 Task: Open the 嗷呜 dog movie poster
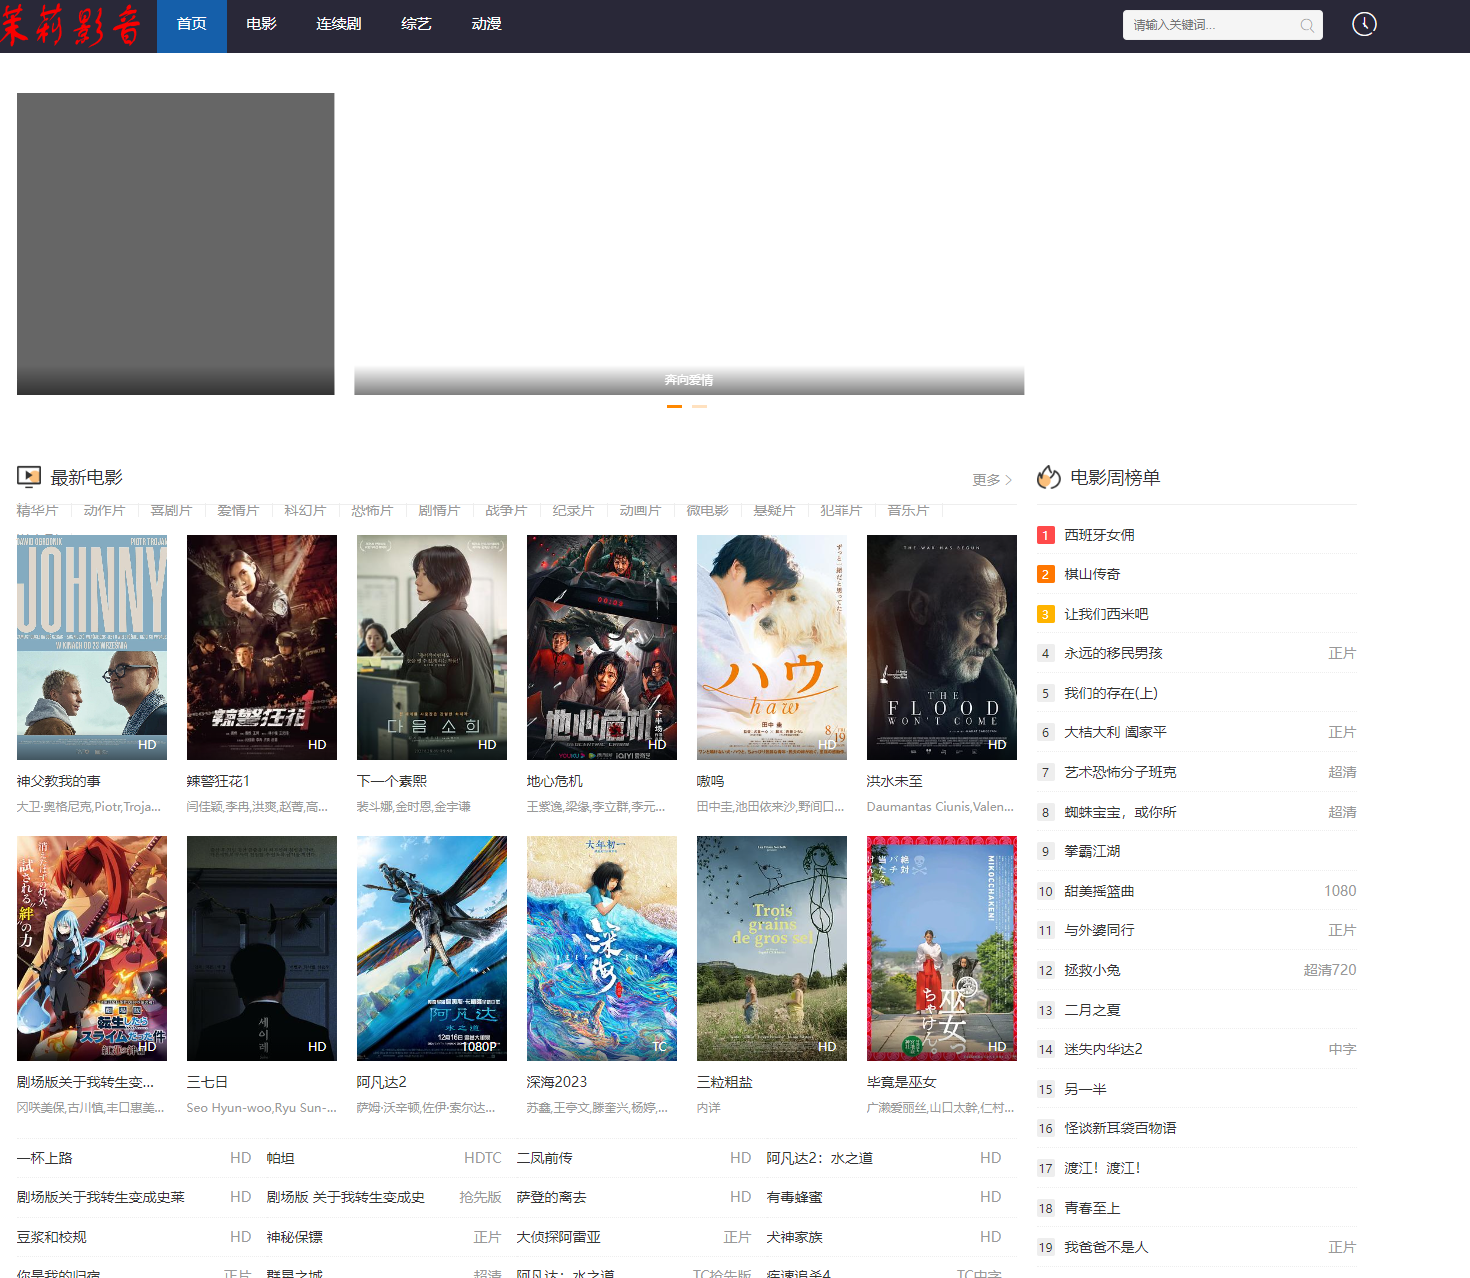772,647
